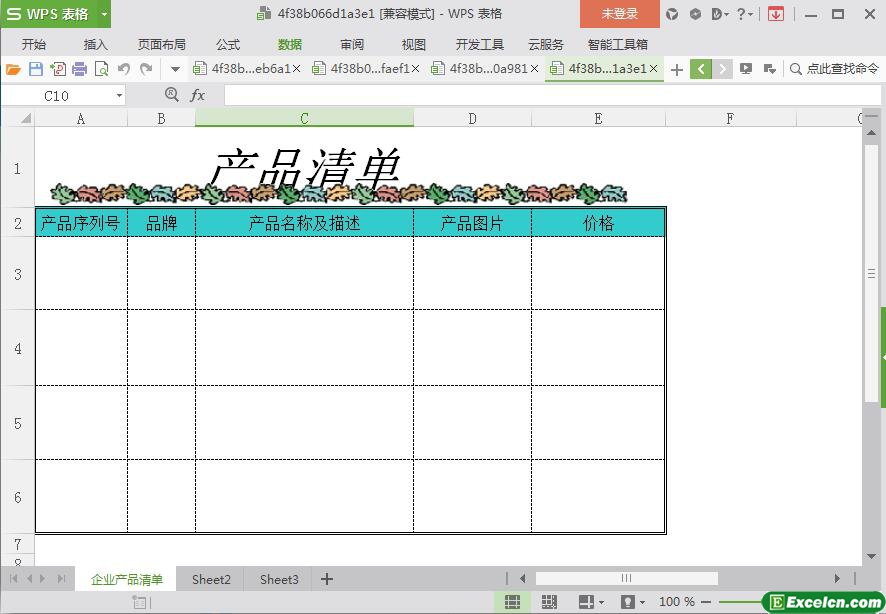Viewport: 886px width, 614px height.
Task: Click the 点此查找命令 search command box
Action: 834,69
